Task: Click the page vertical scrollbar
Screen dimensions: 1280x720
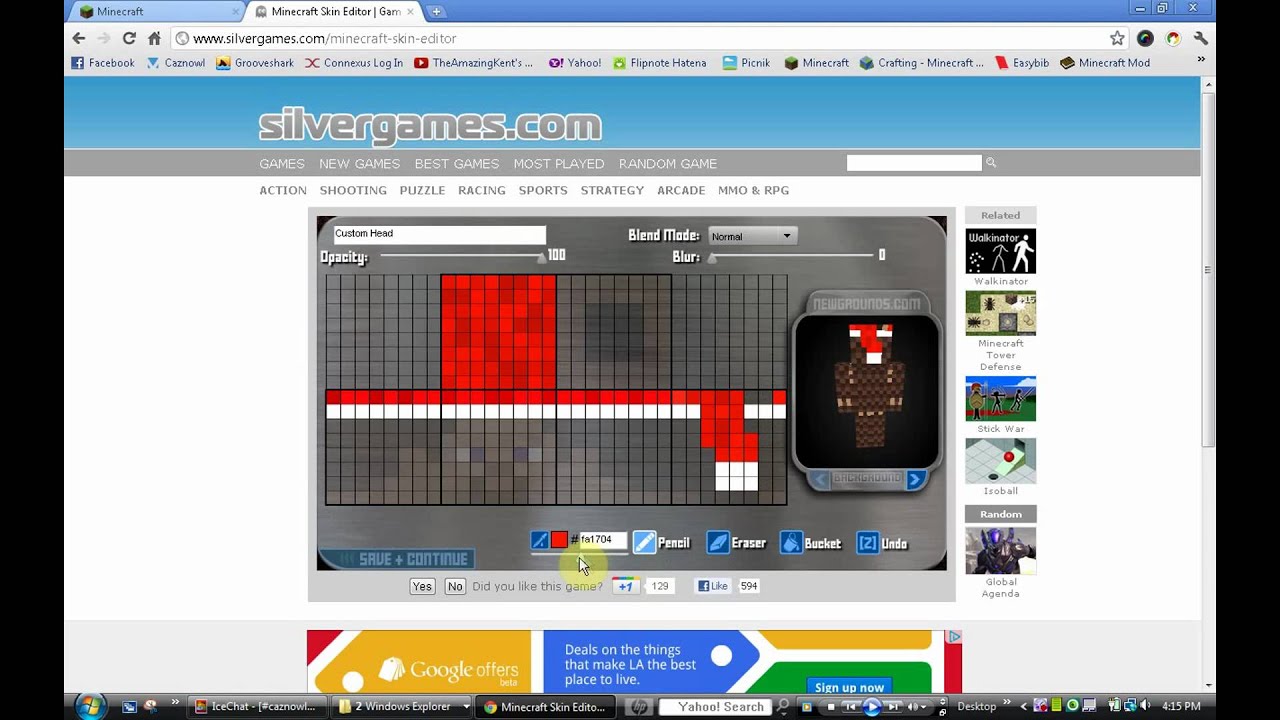Action: [1208, 269]
